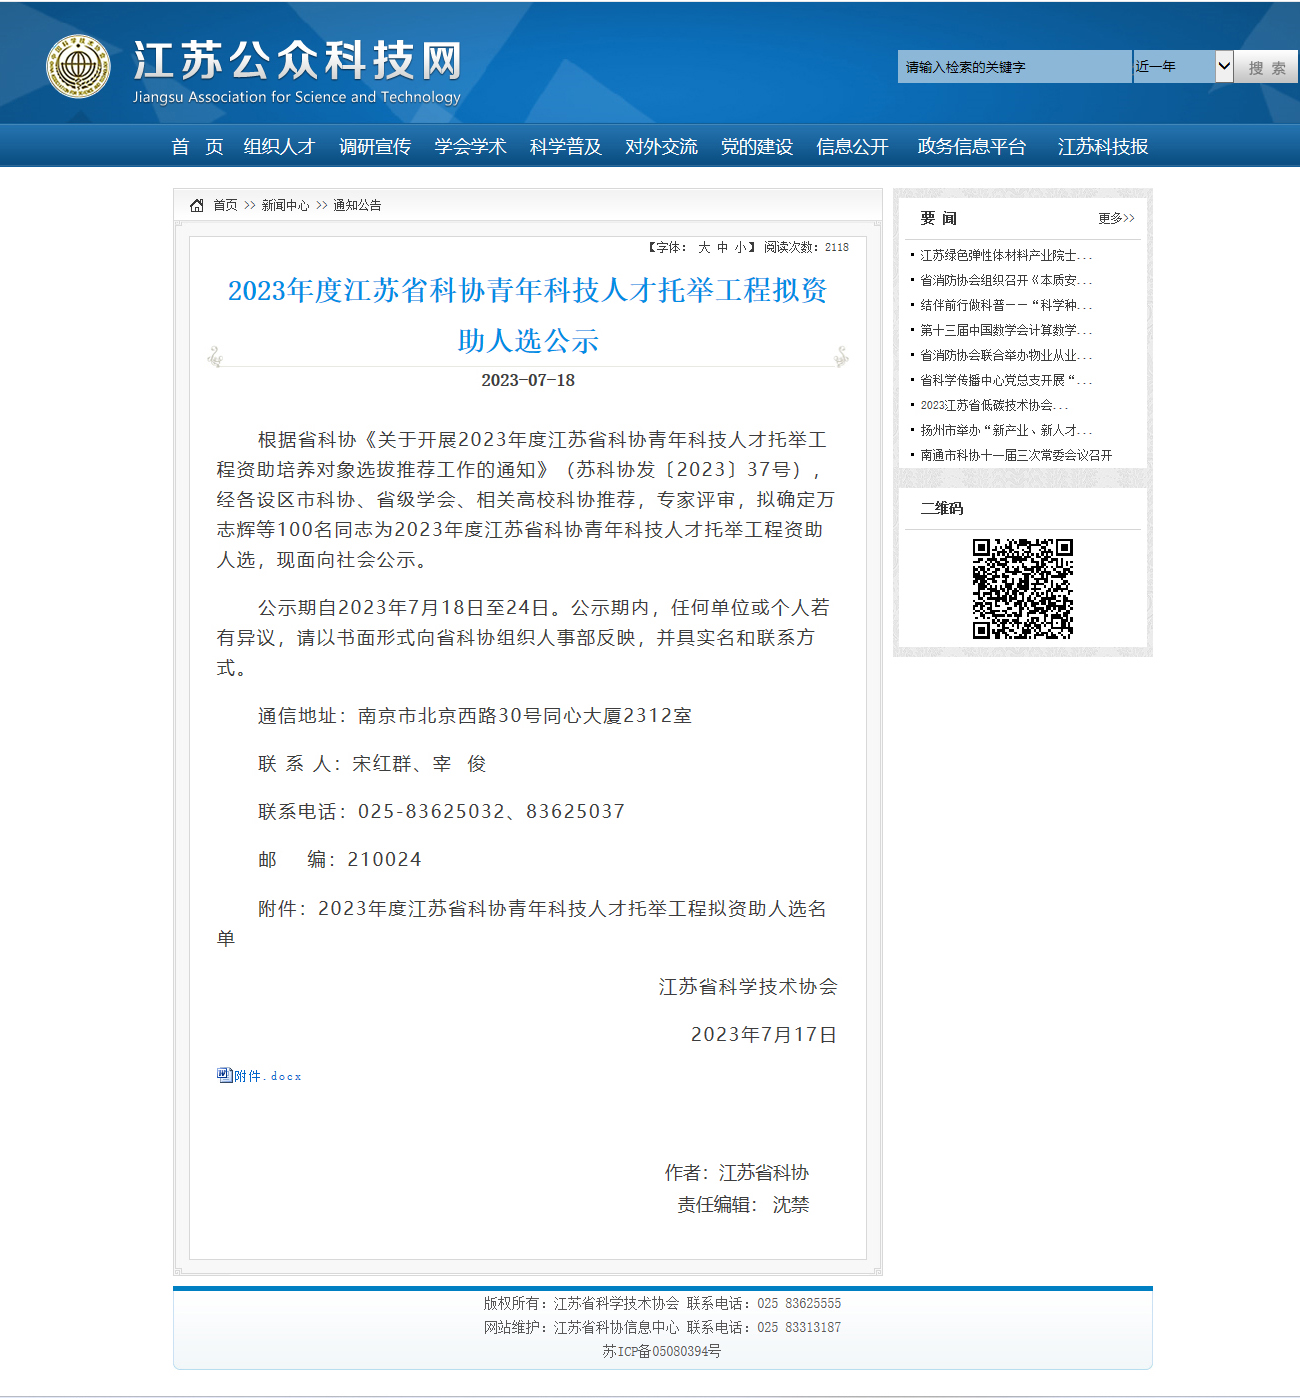Image resolution: width=1300 pixels, height=1398 pixels.
Task: Click the footer 网站维护 maintenance line
Action: (x=662, y=1327)
